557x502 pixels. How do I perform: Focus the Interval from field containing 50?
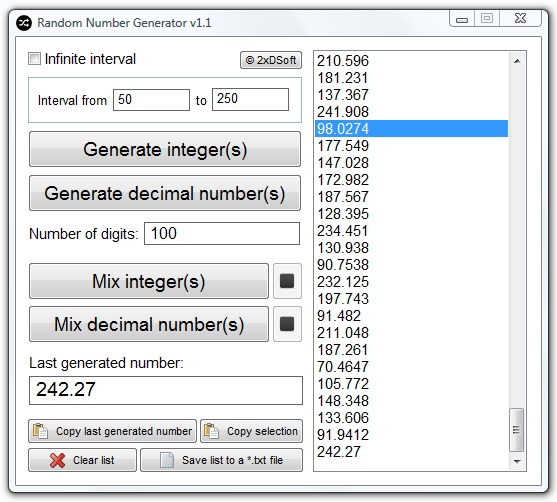[x=151, y=100]
